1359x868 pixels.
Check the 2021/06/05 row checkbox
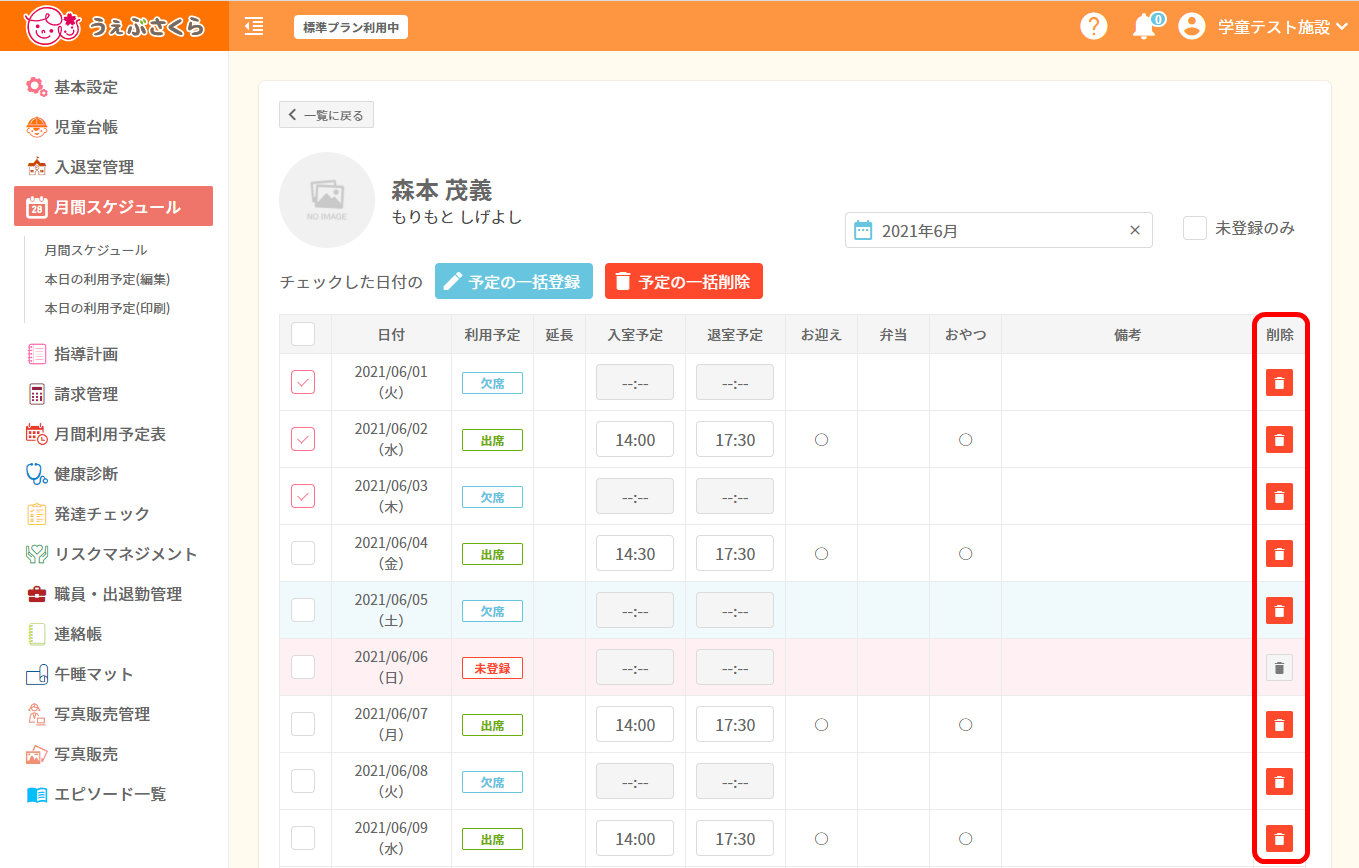click(303, 610)
